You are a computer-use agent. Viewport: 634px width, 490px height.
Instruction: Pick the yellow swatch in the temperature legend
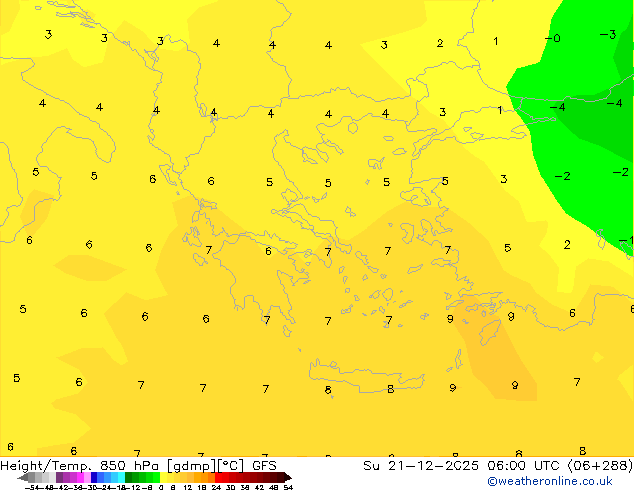(x=164, y=477)
